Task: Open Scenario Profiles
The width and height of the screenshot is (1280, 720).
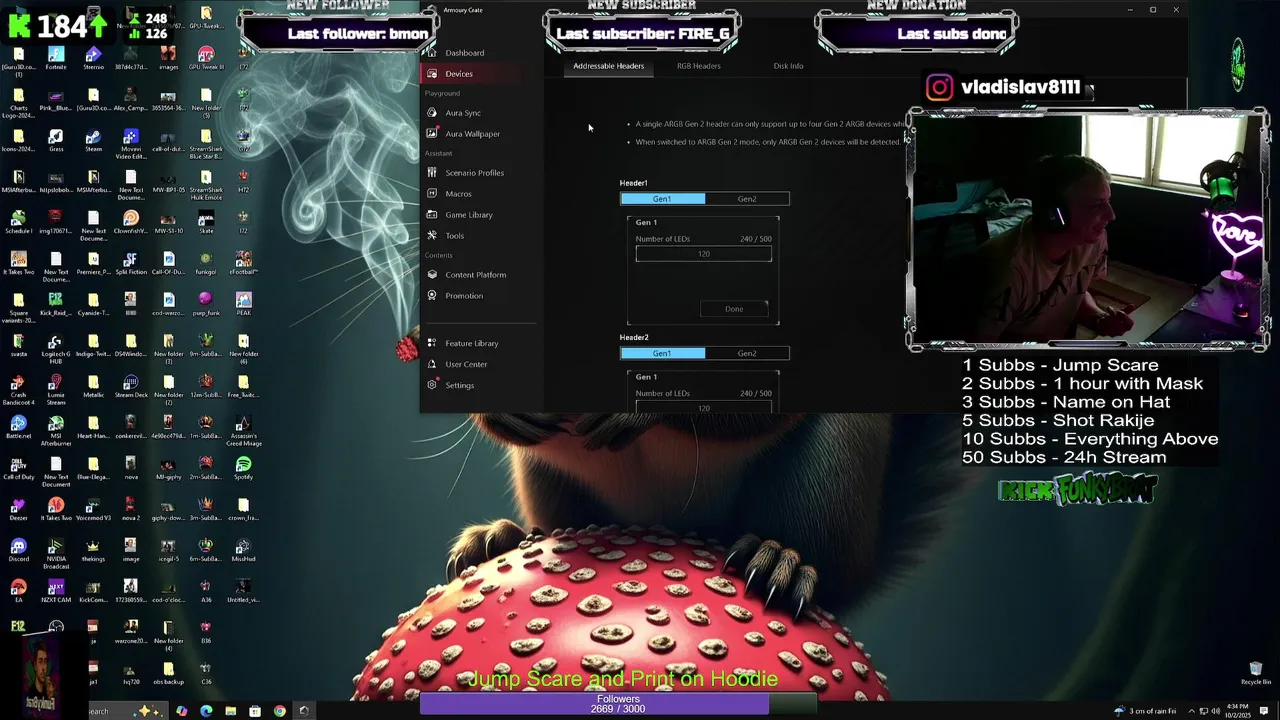Action: point(474,173)
